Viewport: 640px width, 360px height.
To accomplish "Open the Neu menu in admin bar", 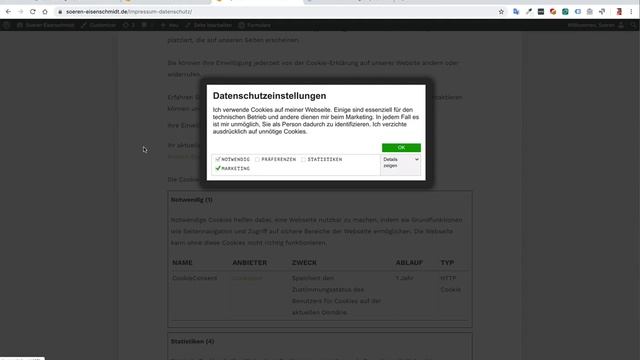I will coord(170,25).
